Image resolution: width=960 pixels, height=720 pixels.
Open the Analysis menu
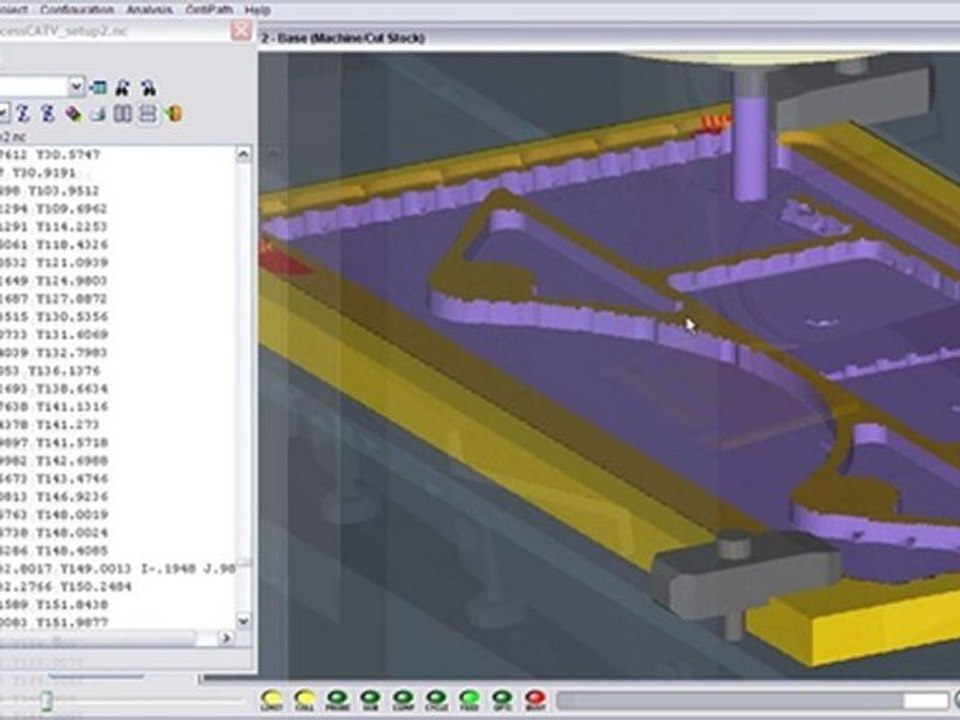149,10
